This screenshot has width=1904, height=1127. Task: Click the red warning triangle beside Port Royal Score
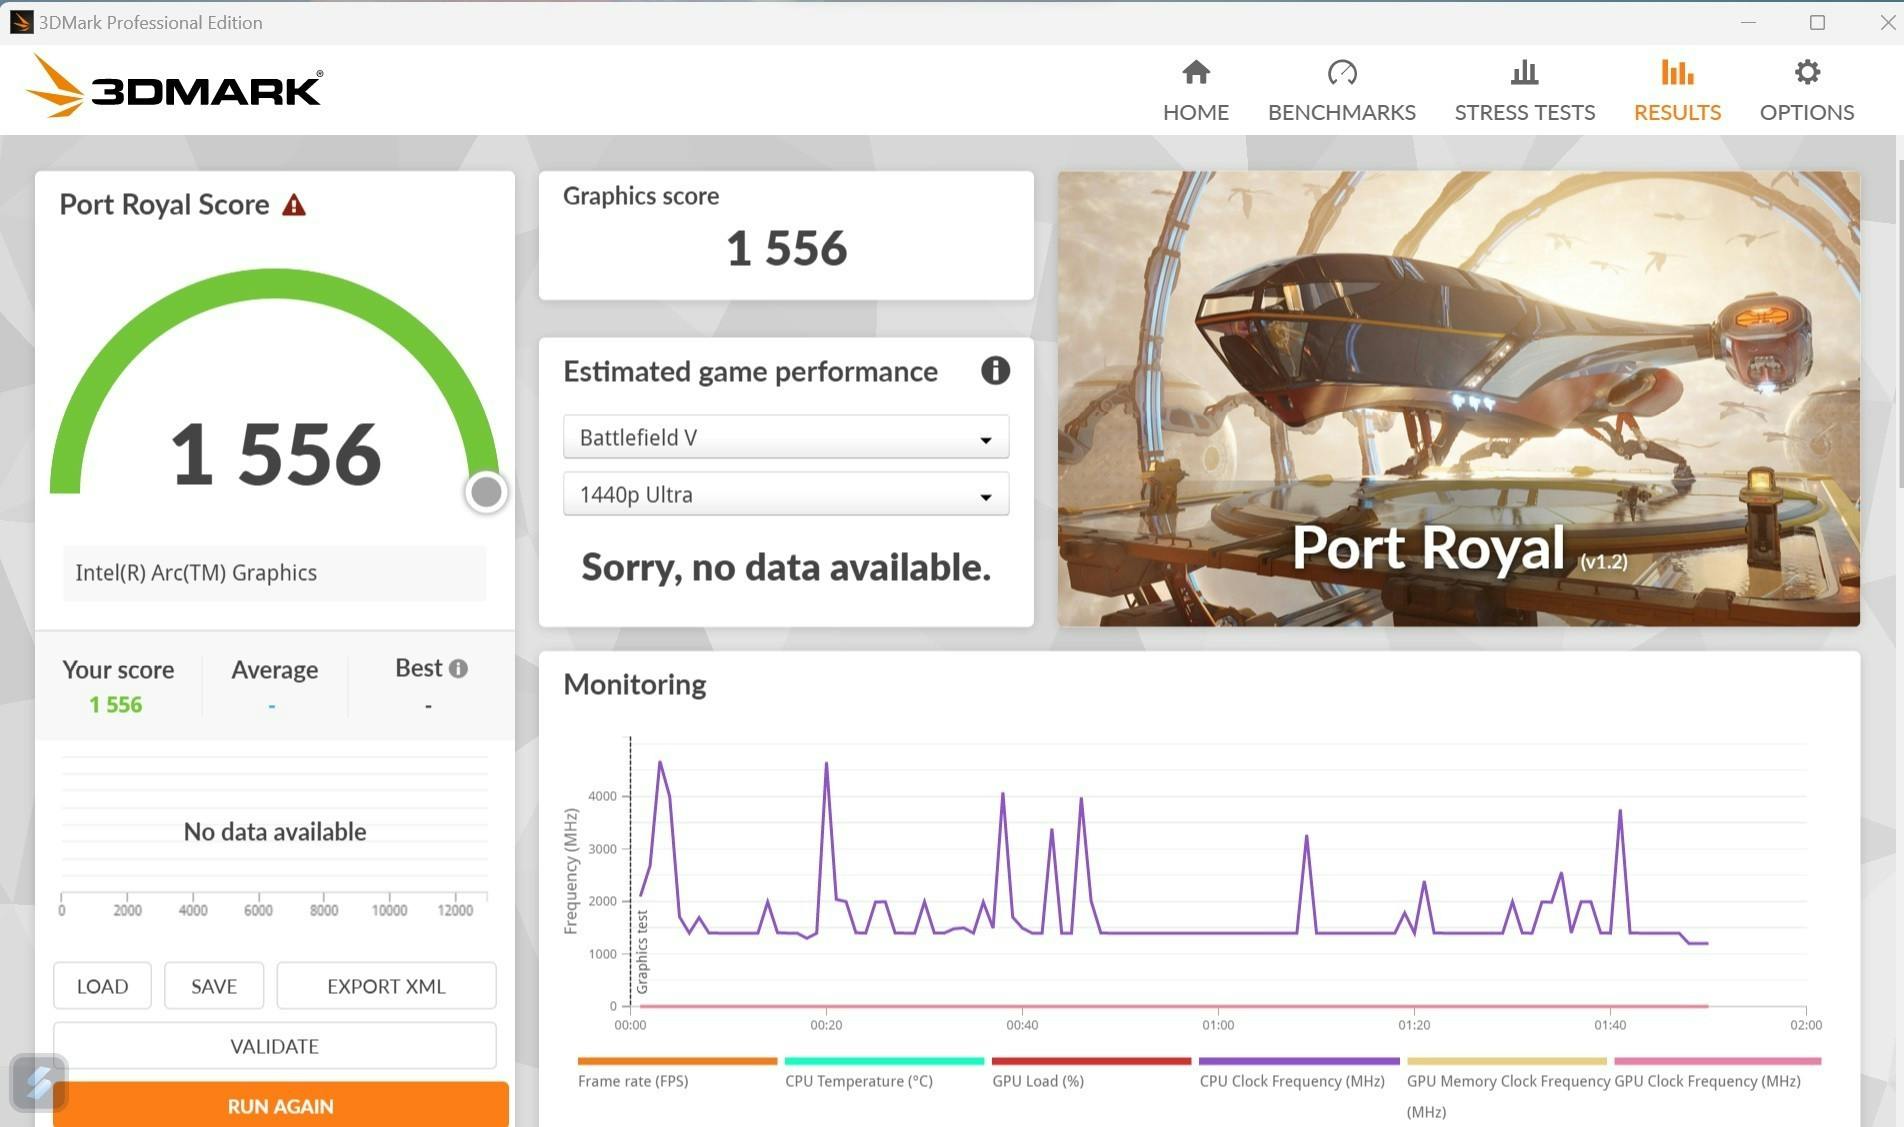pos(294,205)
